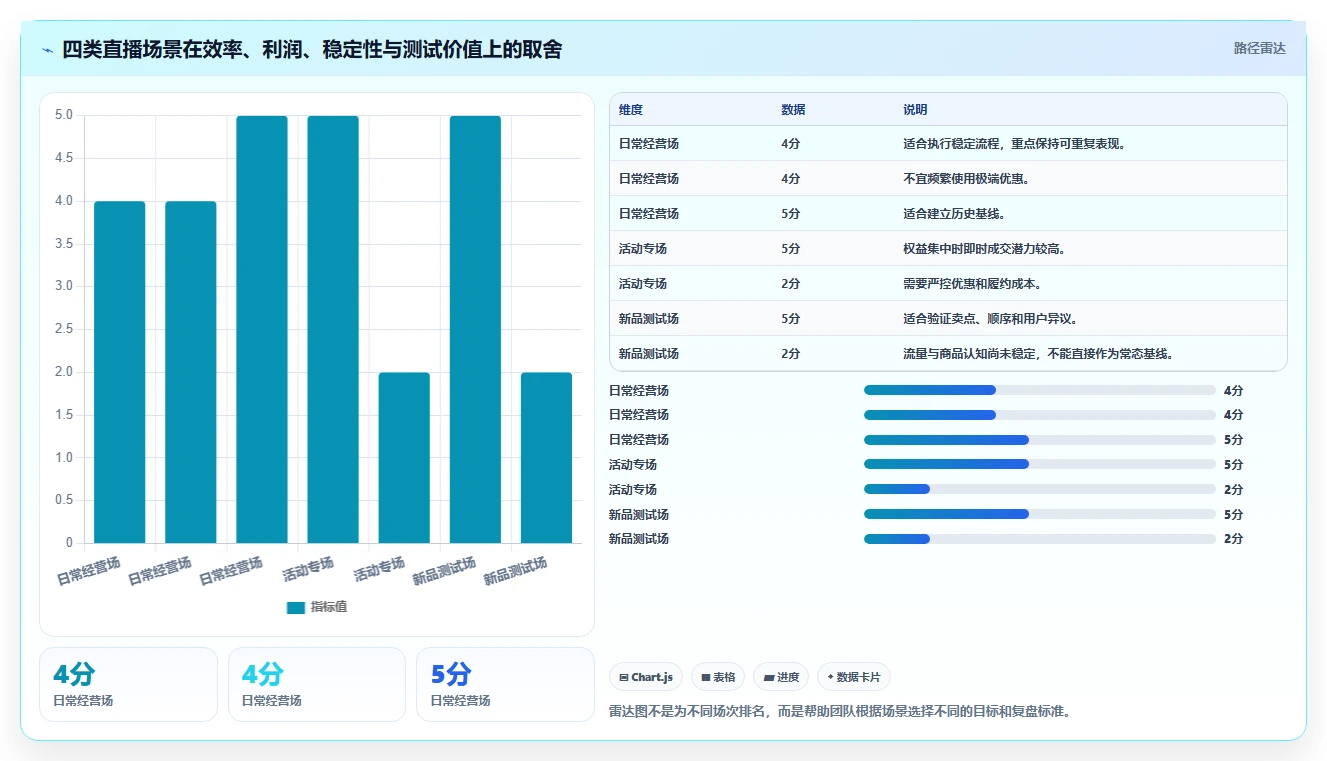1327x761 pixels.
Task: Select the Chart.js chip
Action: 645,677
